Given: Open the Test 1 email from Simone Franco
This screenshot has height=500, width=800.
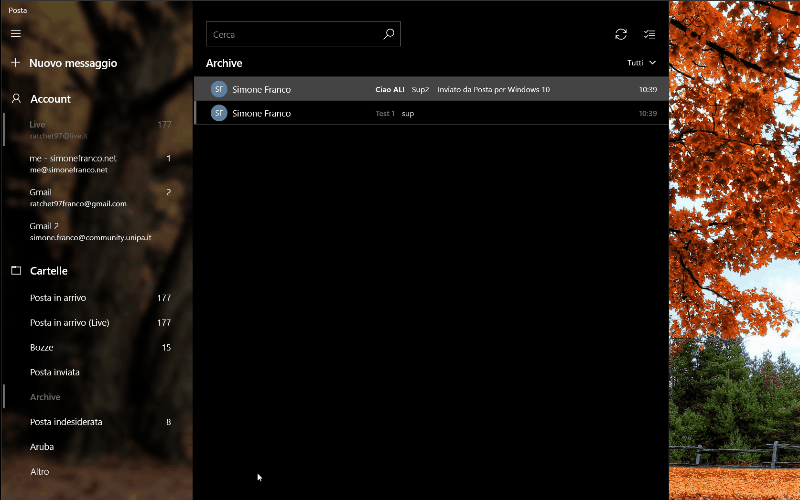Looking at the screenshot, I should tap(431, 113).
